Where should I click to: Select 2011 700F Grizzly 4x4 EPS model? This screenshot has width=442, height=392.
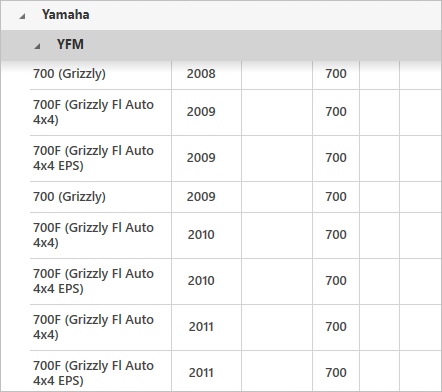93,373
